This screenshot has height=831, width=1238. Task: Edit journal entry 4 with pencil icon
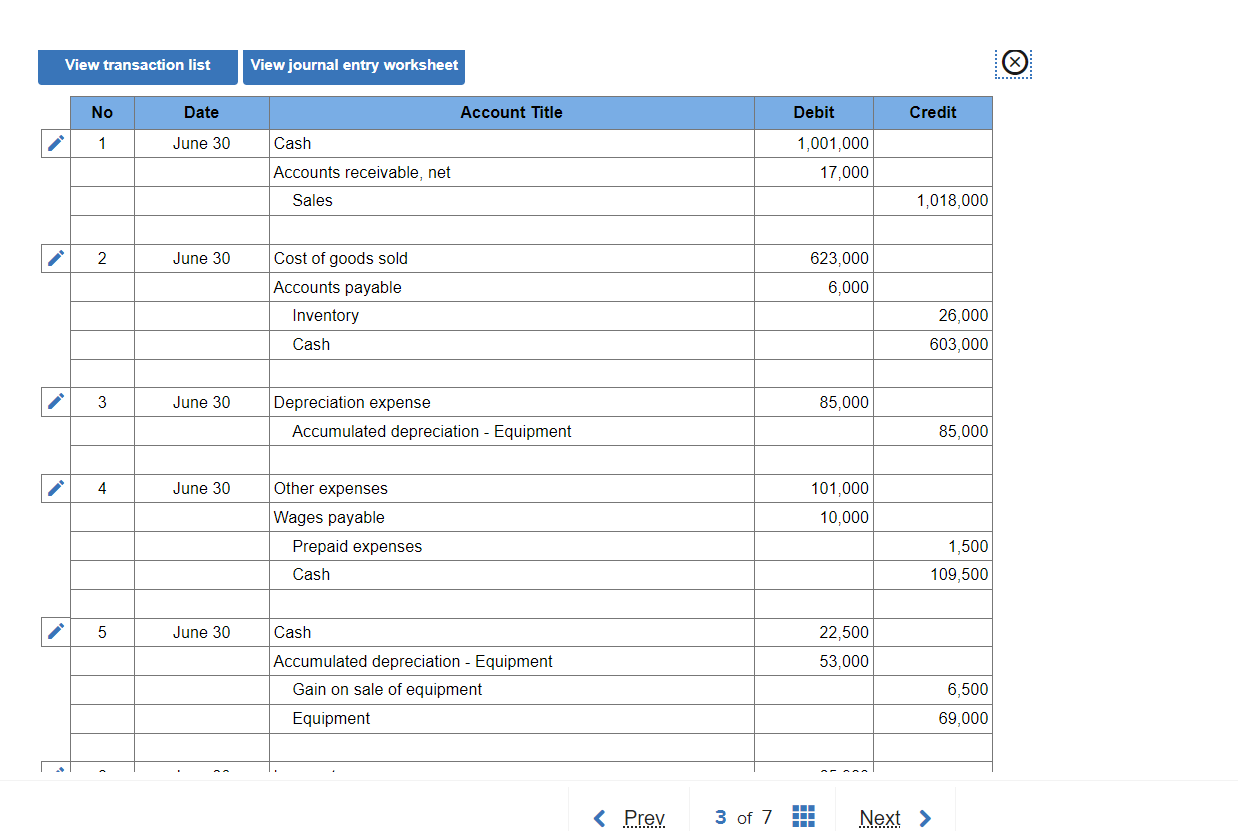click(x=56, y=489)
